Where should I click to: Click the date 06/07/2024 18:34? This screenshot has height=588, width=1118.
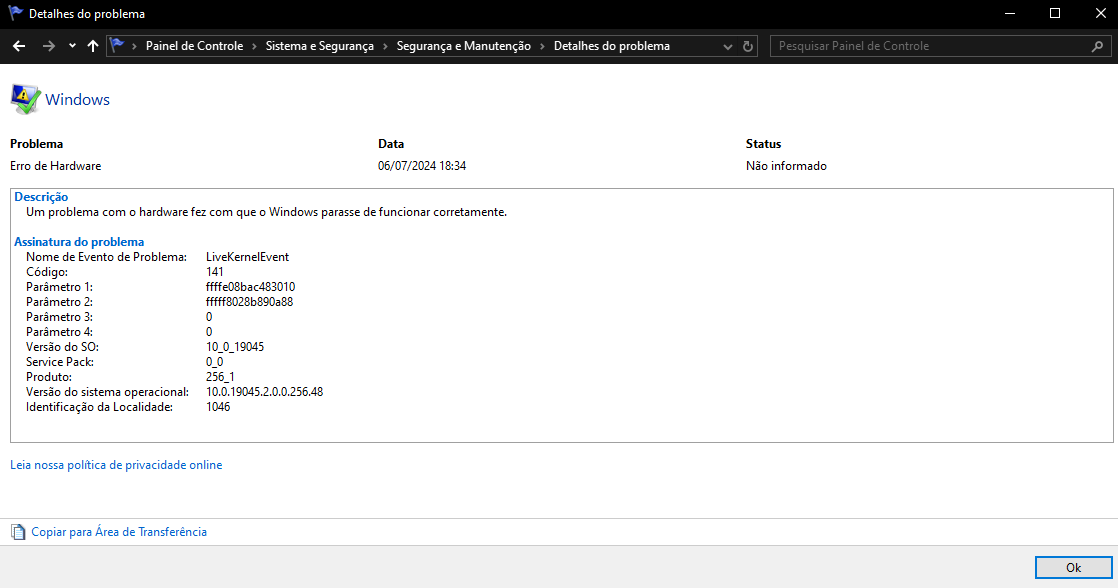pos(422,166)
